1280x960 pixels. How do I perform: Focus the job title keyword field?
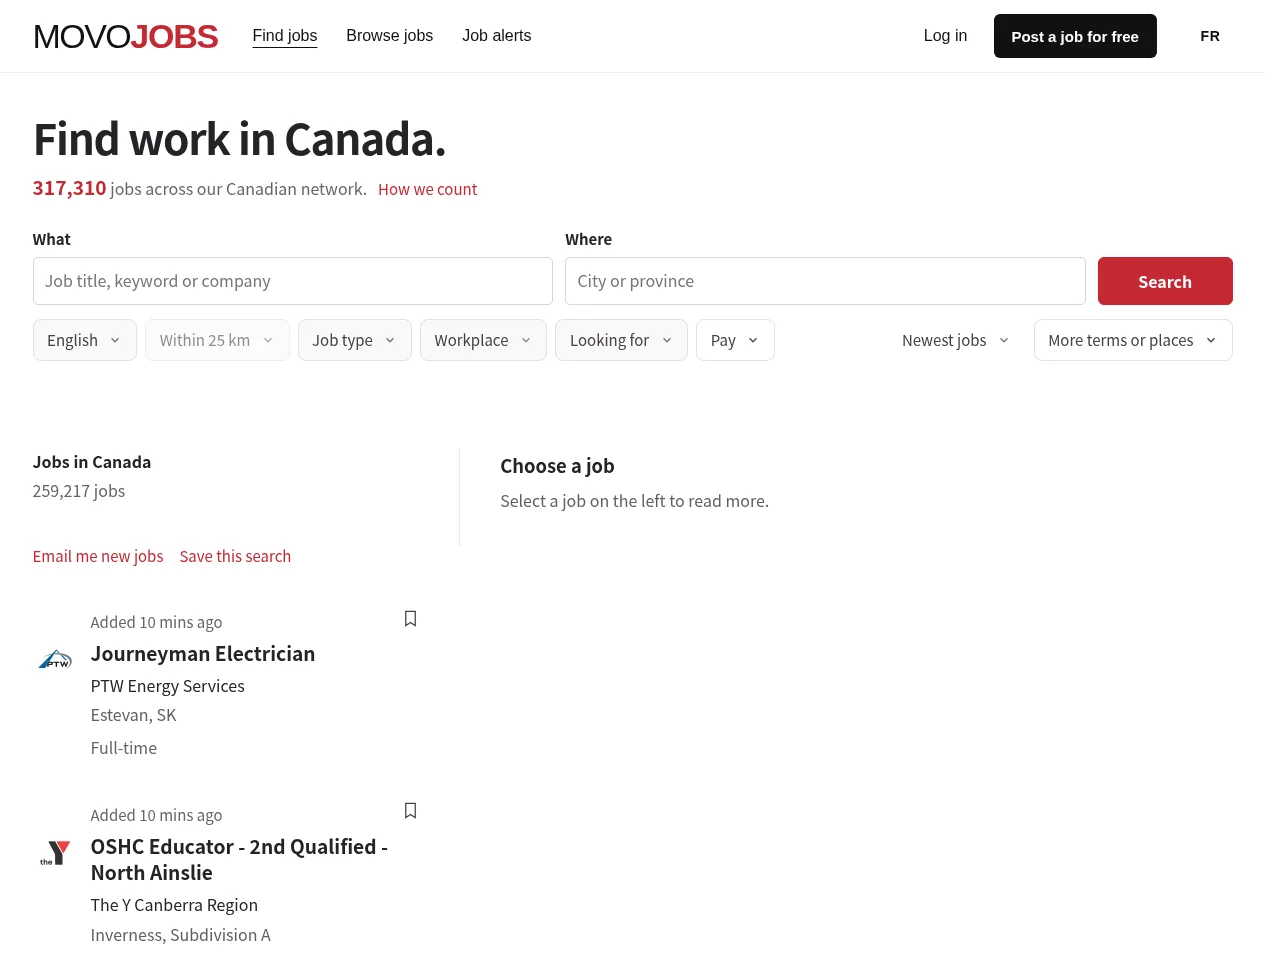pos(293,281)
